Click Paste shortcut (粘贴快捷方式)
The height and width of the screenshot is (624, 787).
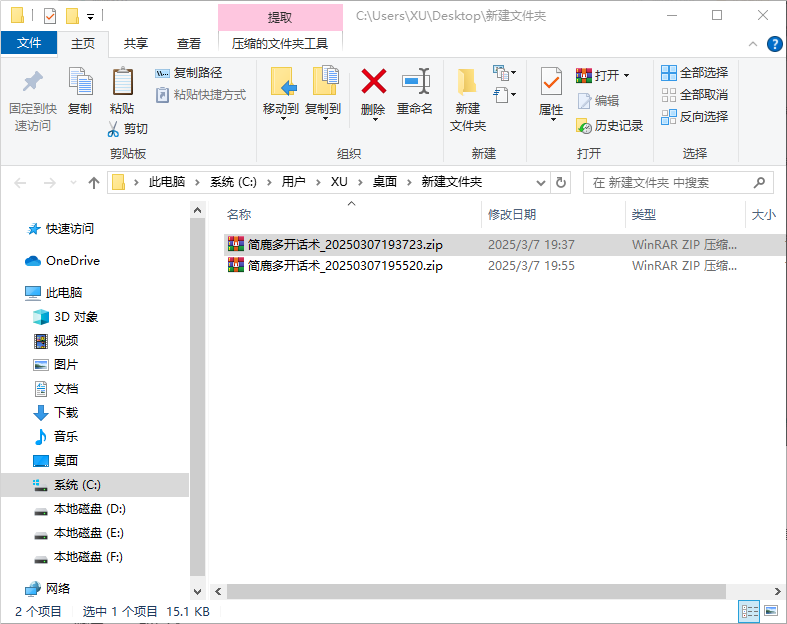click(201, 94)
